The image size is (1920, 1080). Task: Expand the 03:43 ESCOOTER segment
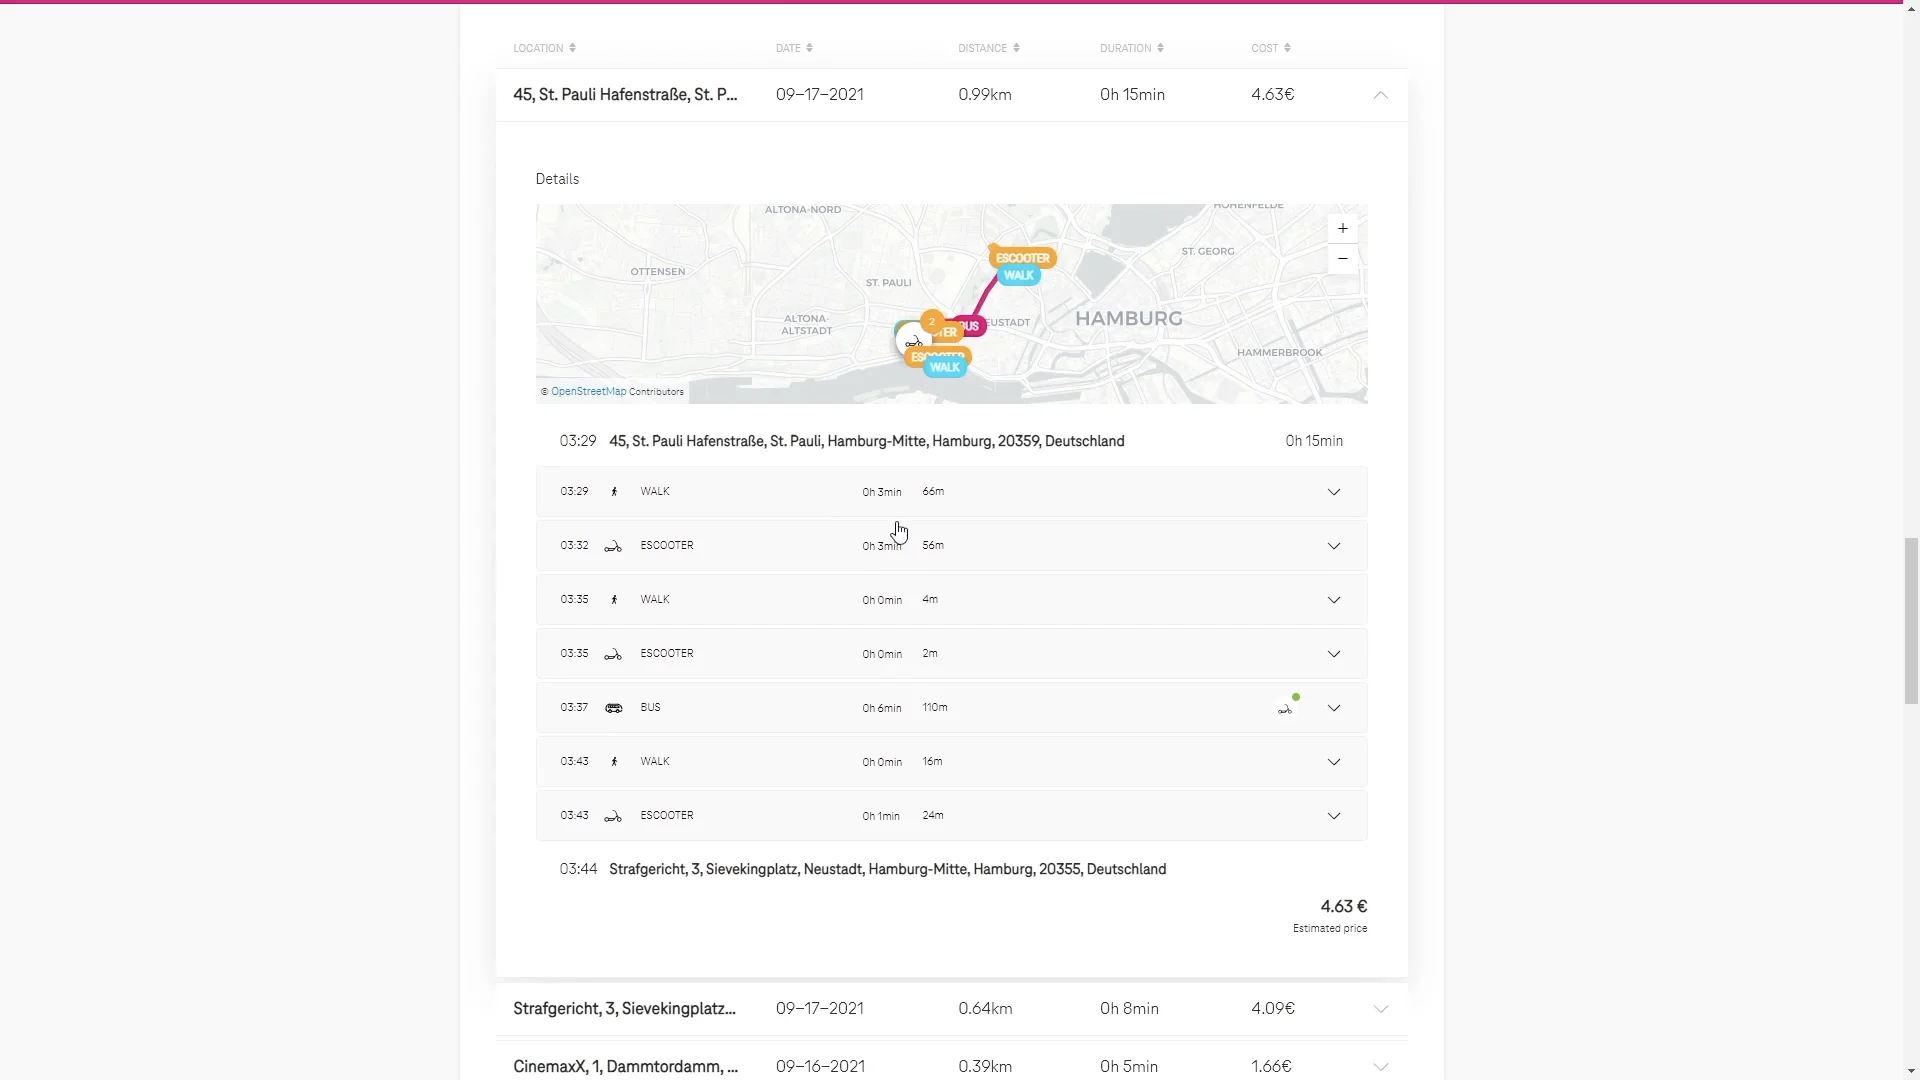tap(1333, 816)
